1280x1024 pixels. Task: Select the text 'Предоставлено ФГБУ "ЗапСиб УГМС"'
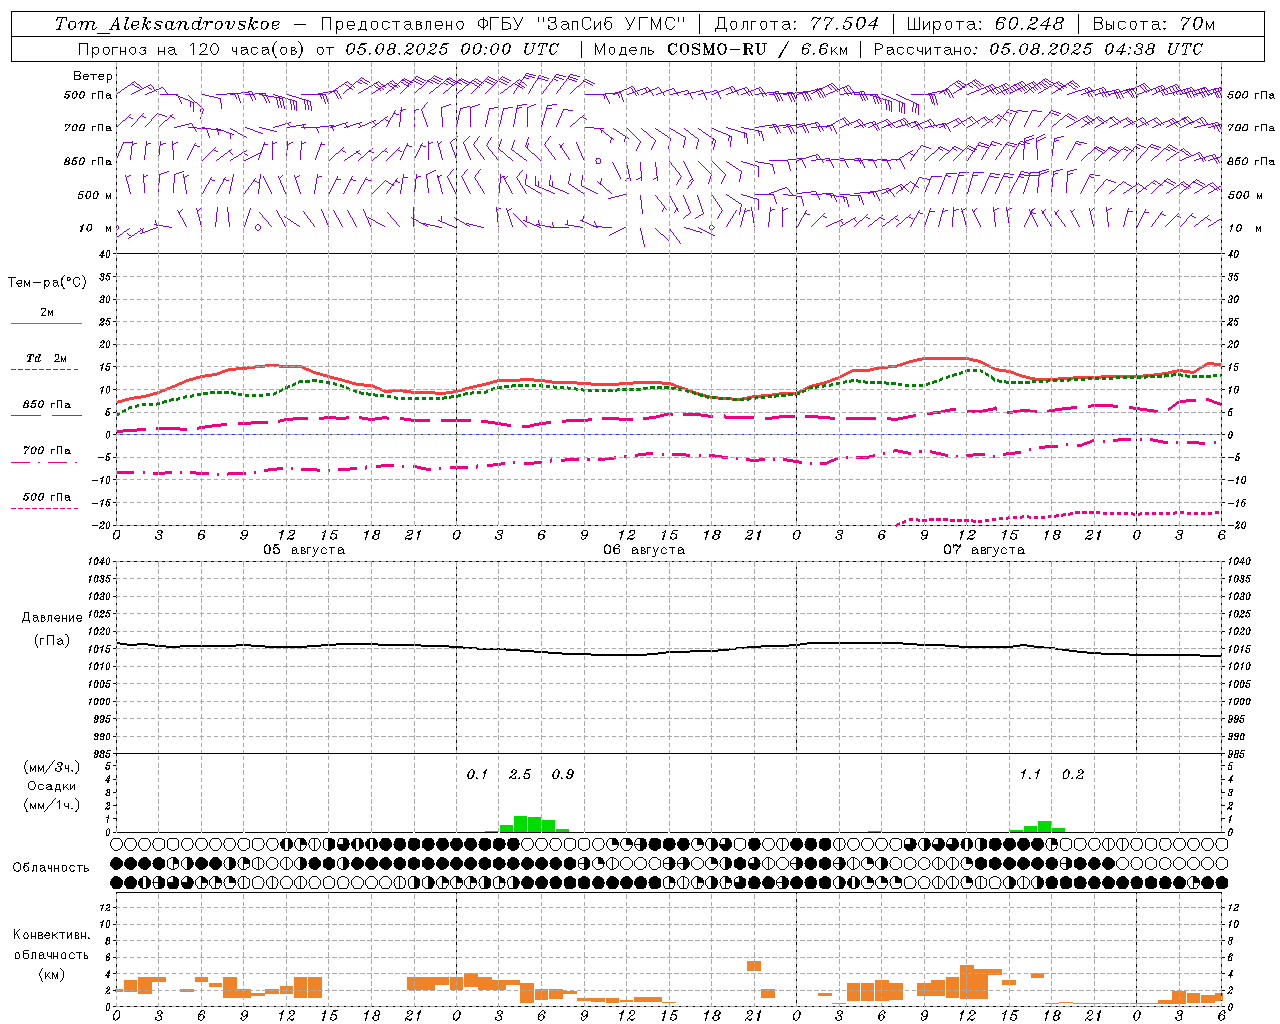pos(503,24)
